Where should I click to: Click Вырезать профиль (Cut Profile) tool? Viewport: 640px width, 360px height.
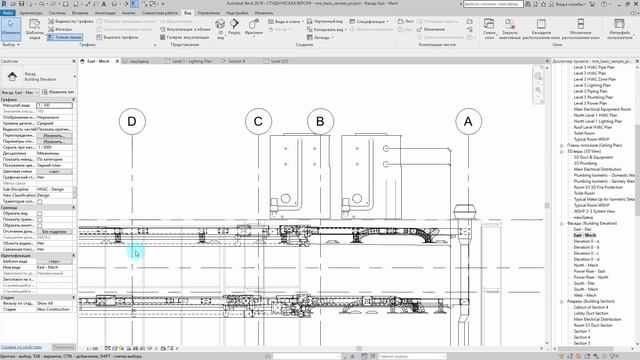118,37
